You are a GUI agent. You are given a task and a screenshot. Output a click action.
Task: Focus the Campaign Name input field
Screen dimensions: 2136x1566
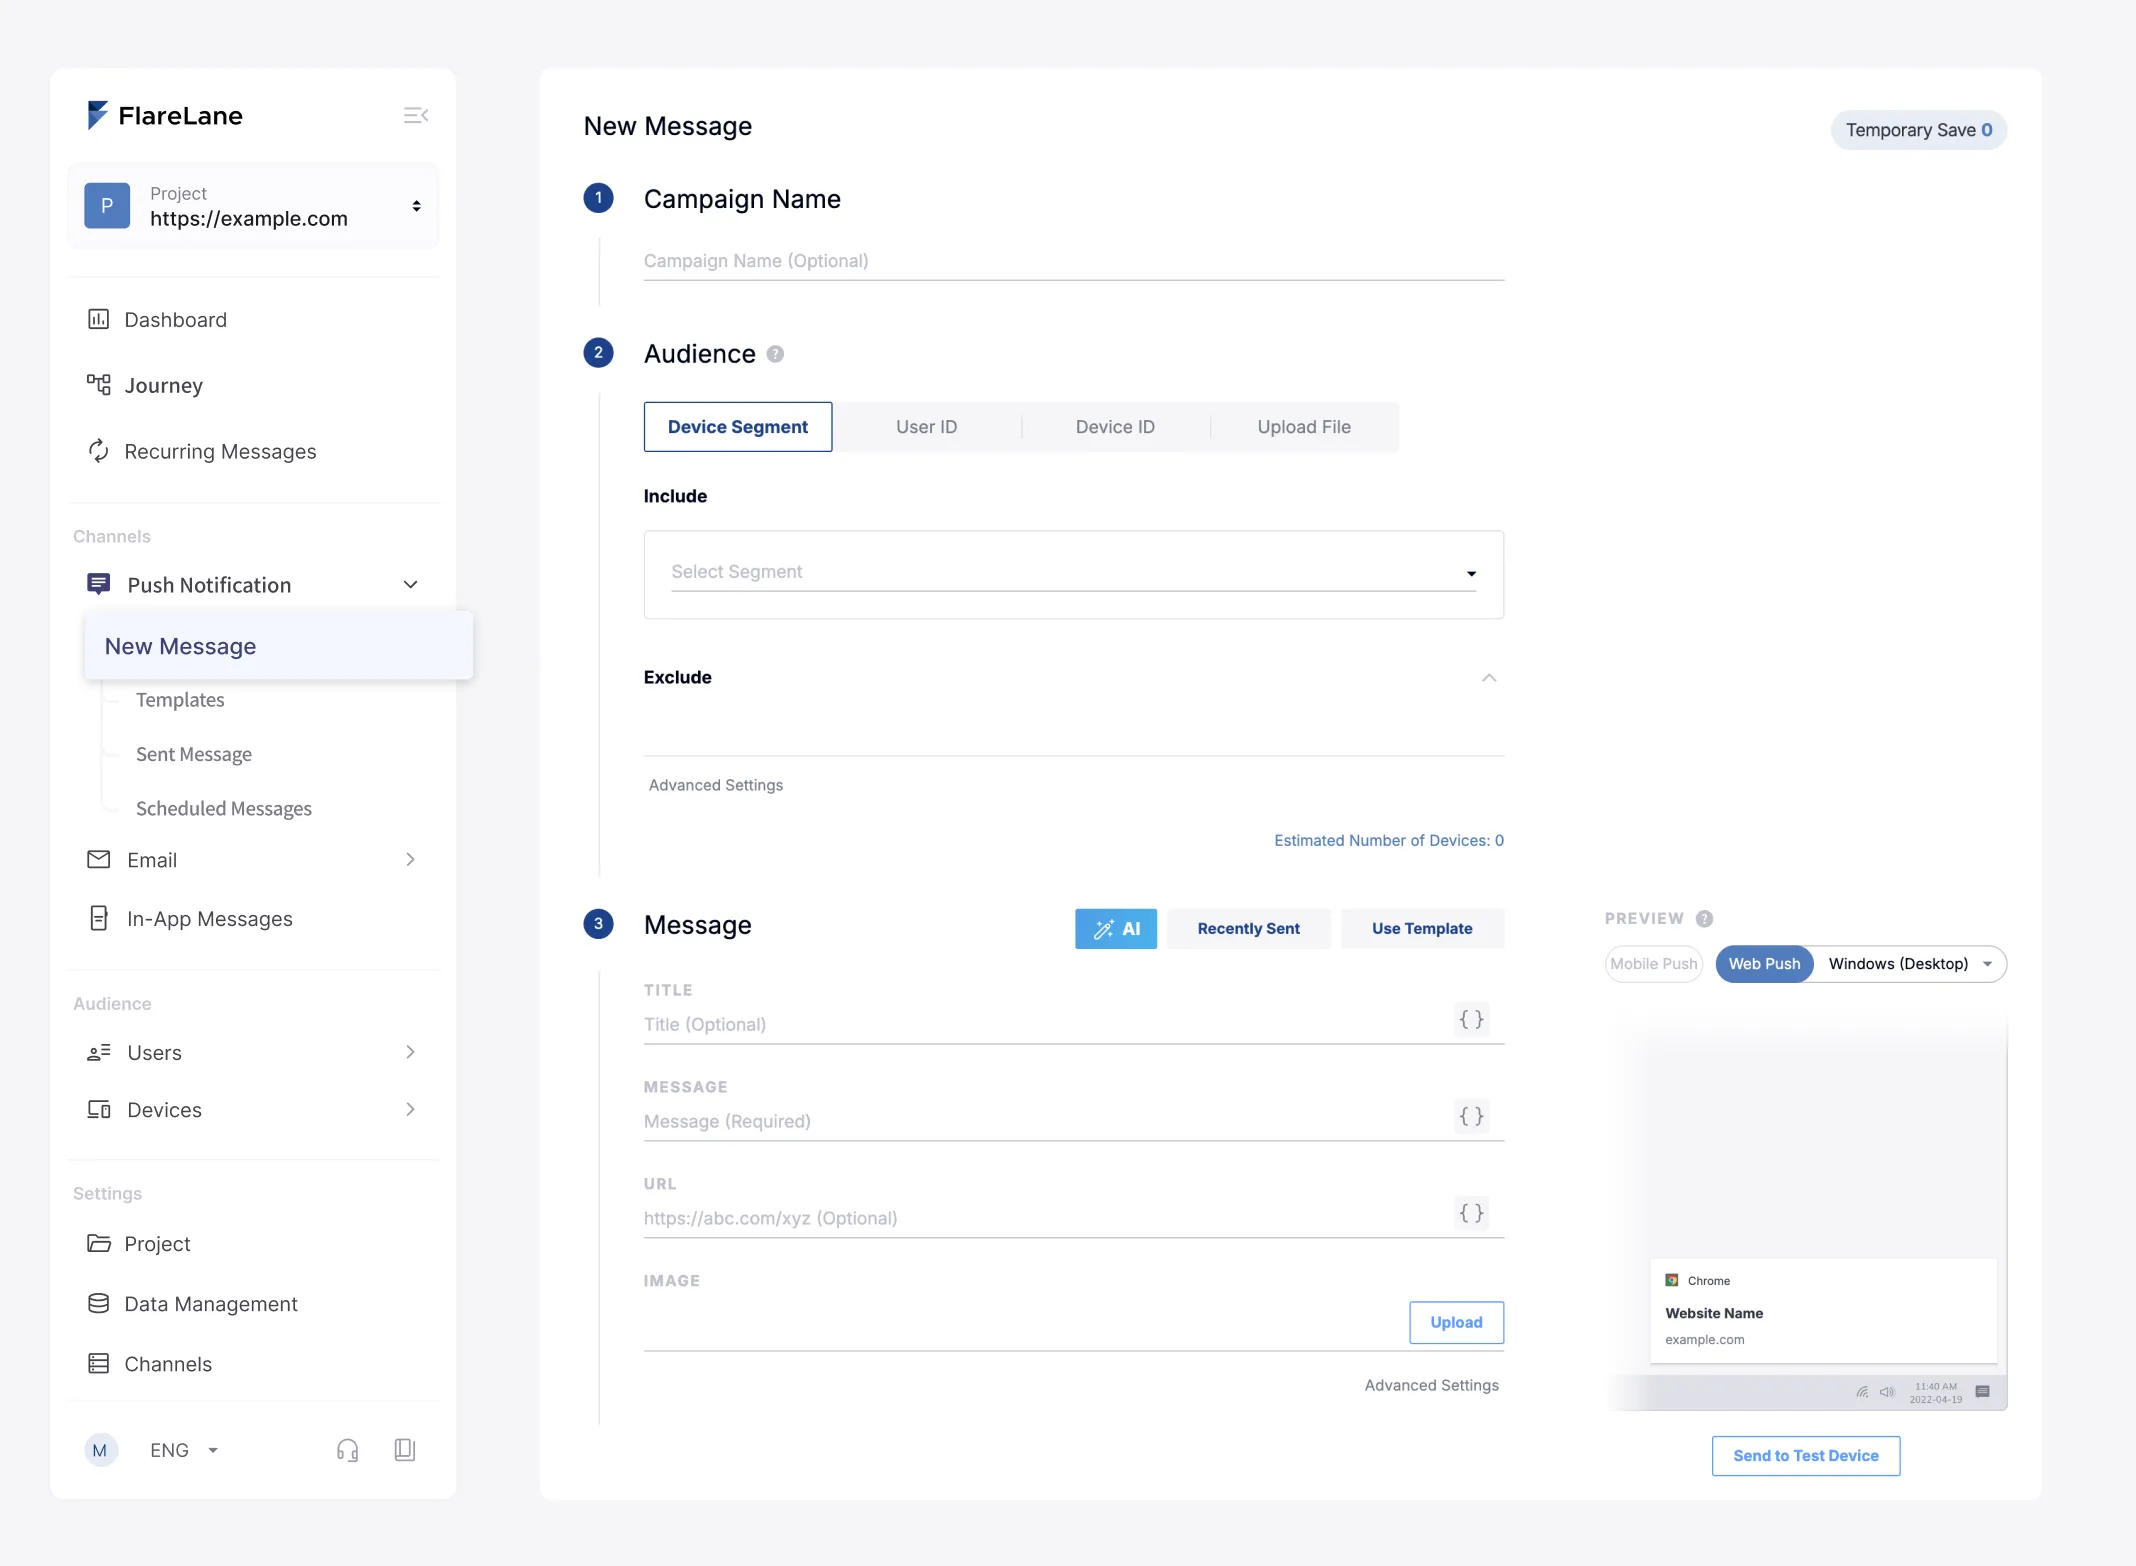coord(1073,261)
